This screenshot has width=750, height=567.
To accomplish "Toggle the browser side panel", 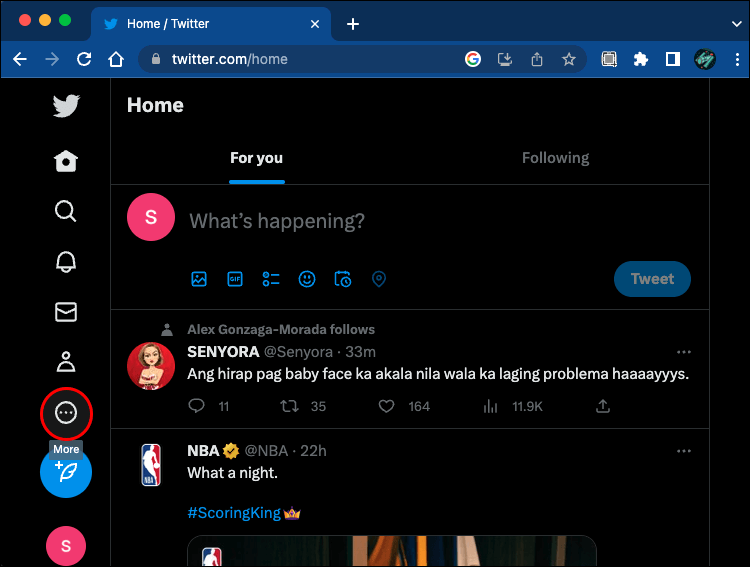I will 673,59.
